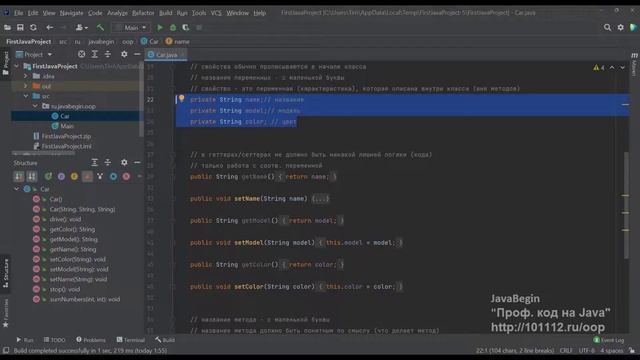
Task: Open the user/VCS dropdown in toolbar
Action: 82,27
